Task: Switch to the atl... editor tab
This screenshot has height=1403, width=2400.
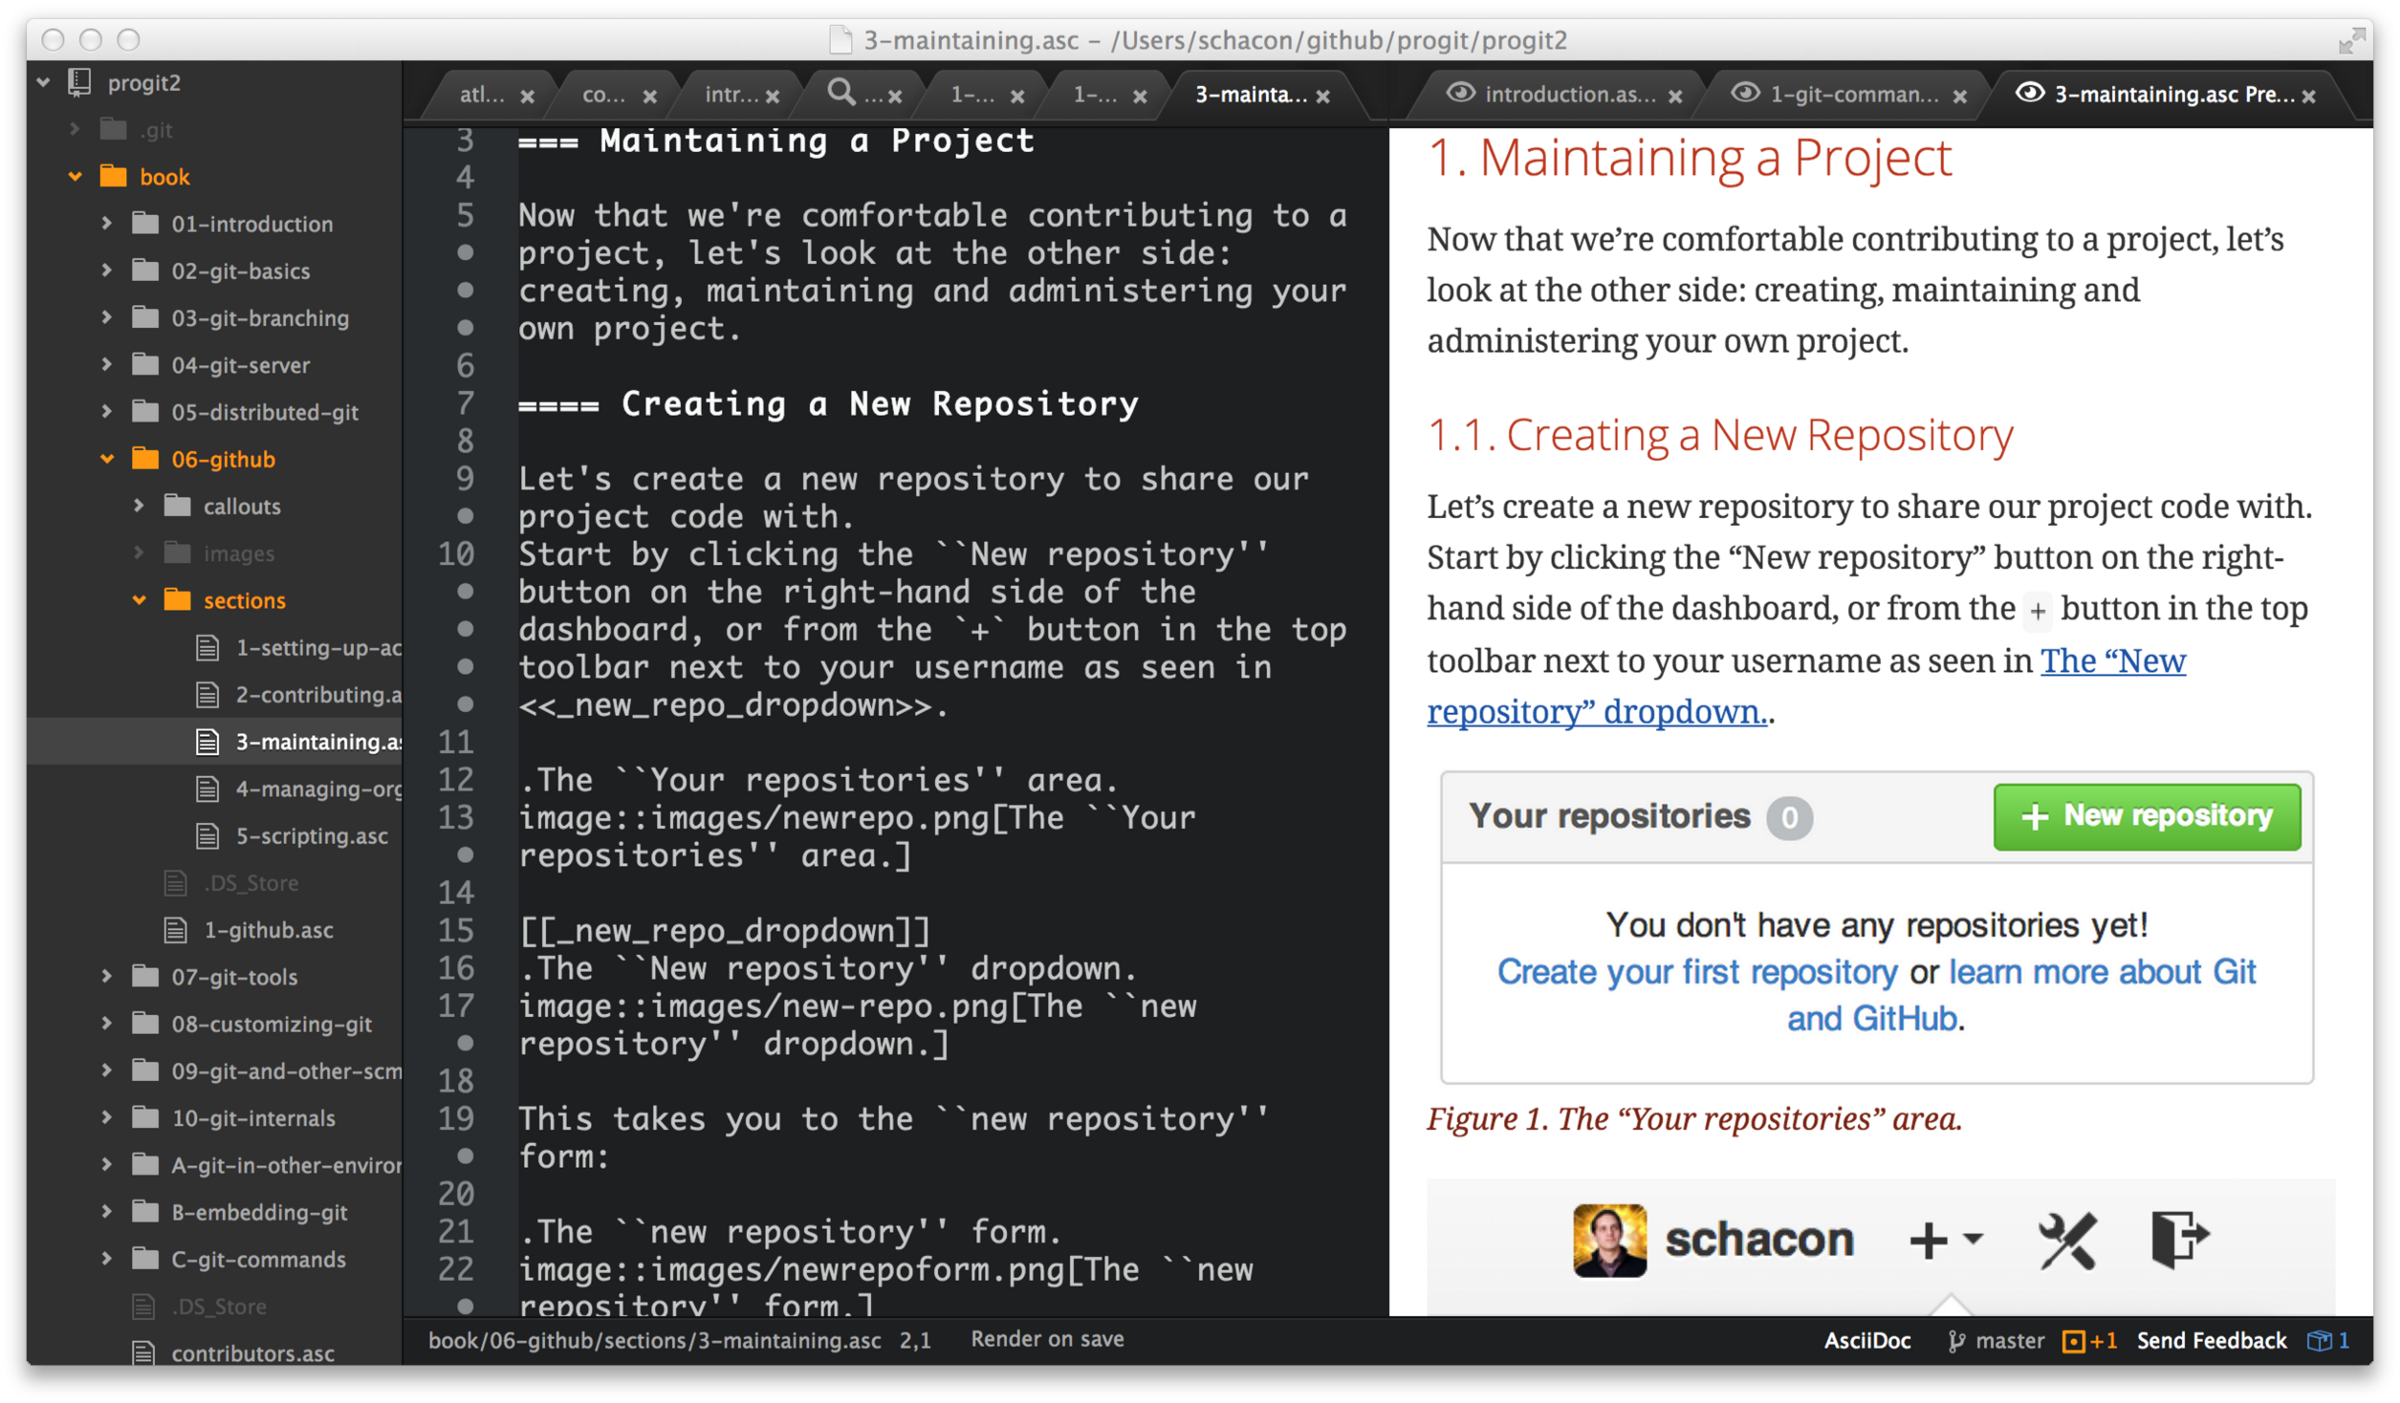Action: (x=482, y=94)
